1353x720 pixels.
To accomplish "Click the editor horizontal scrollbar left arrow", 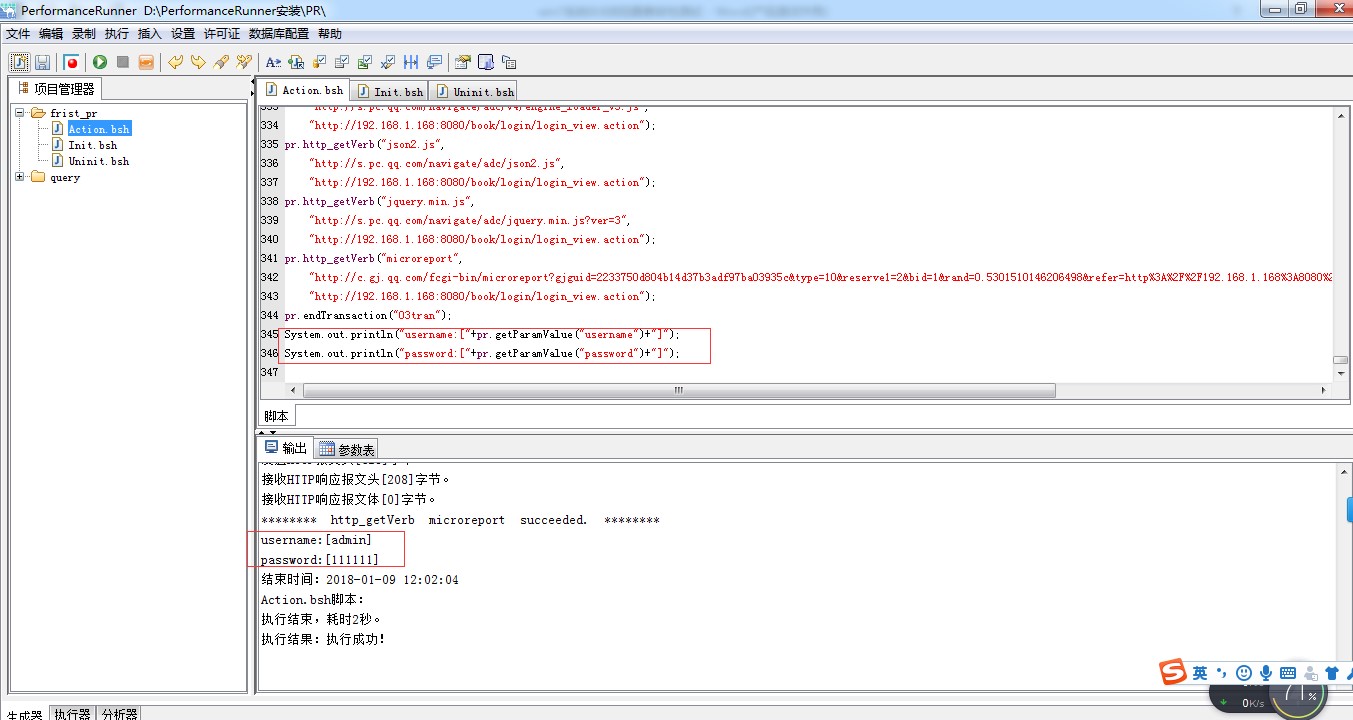I will [x=293, y=391].
